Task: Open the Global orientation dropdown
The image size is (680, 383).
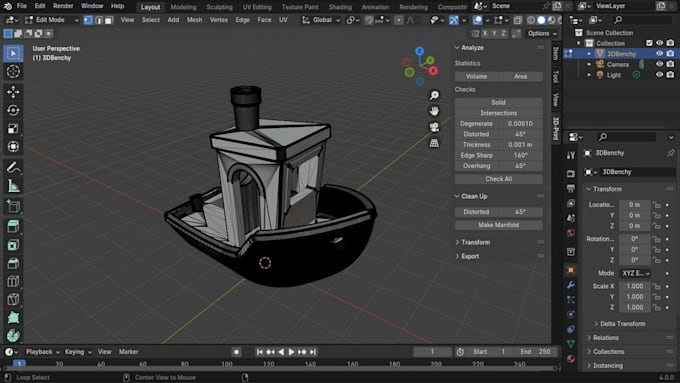Action: pos(321,20)
